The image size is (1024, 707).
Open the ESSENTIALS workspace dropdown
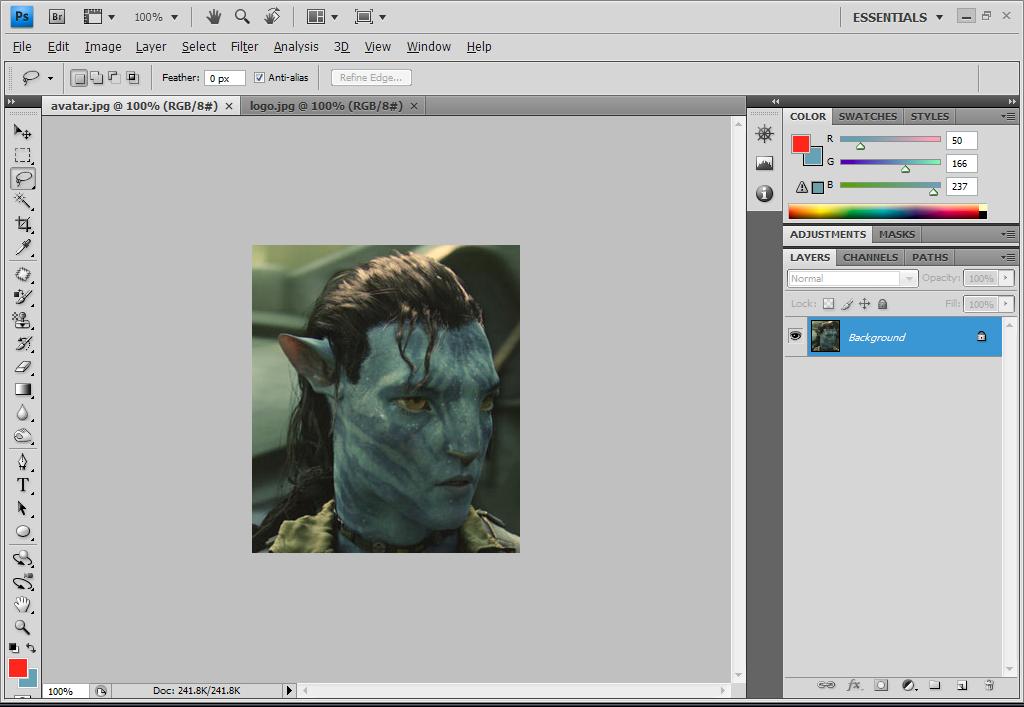click(x=898, y=18)
